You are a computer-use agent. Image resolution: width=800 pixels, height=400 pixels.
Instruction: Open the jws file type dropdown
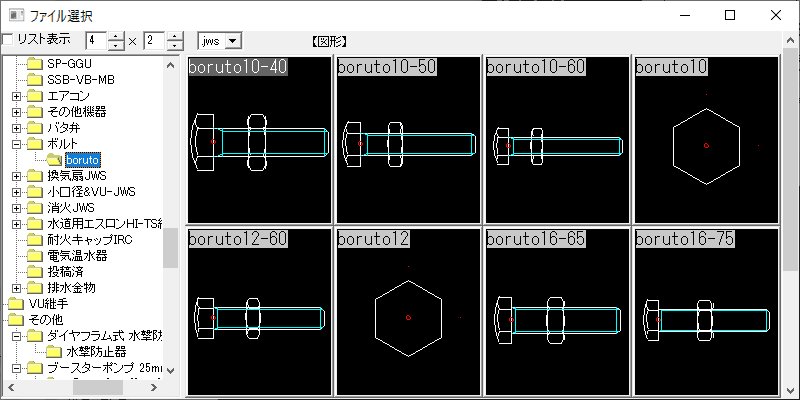(233, 41)
